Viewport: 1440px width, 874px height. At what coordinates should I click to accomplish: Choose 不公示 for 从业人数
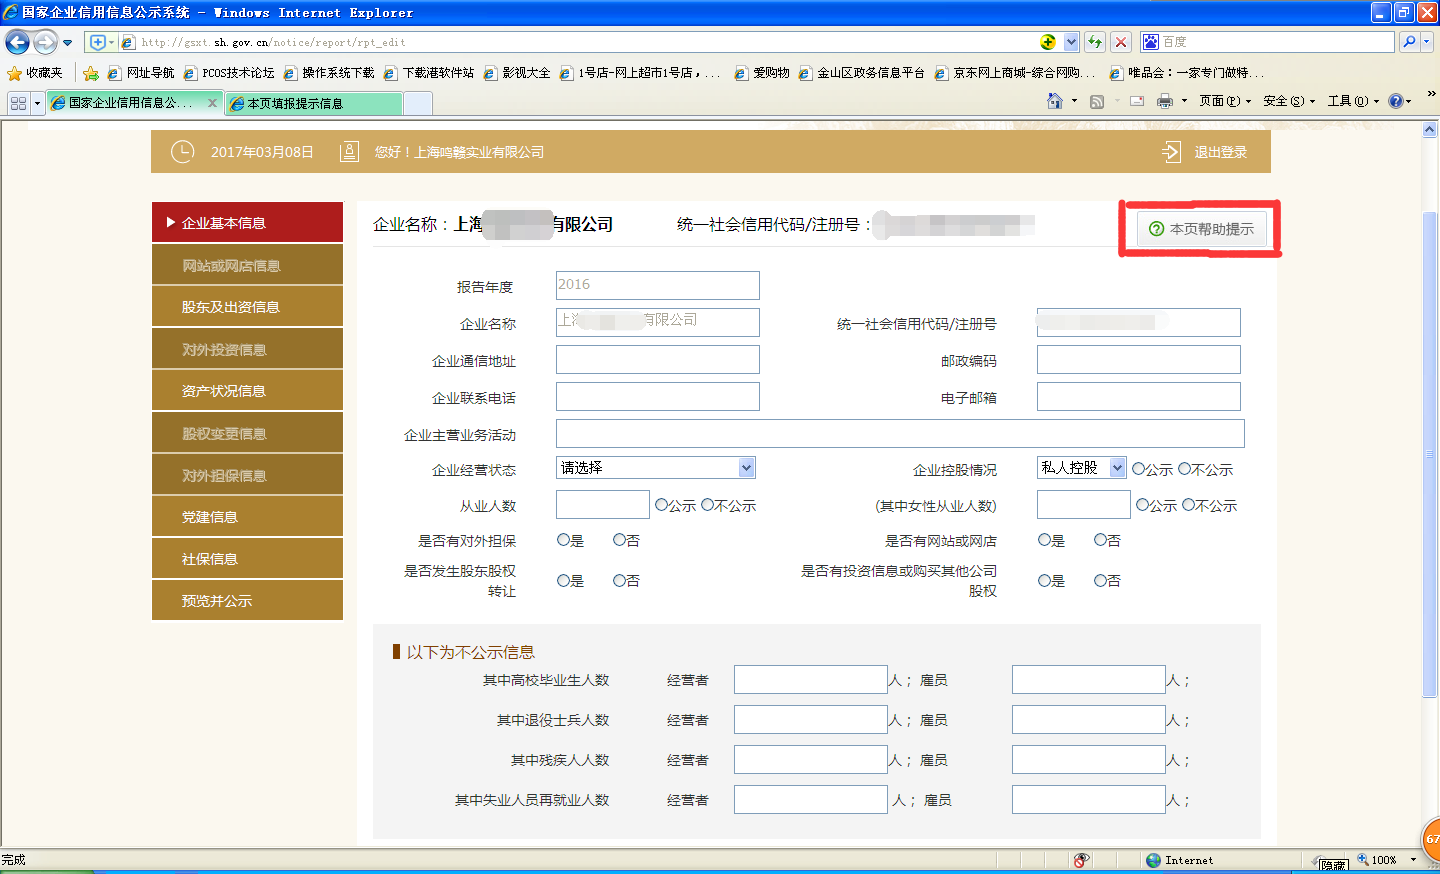[708, 505]
